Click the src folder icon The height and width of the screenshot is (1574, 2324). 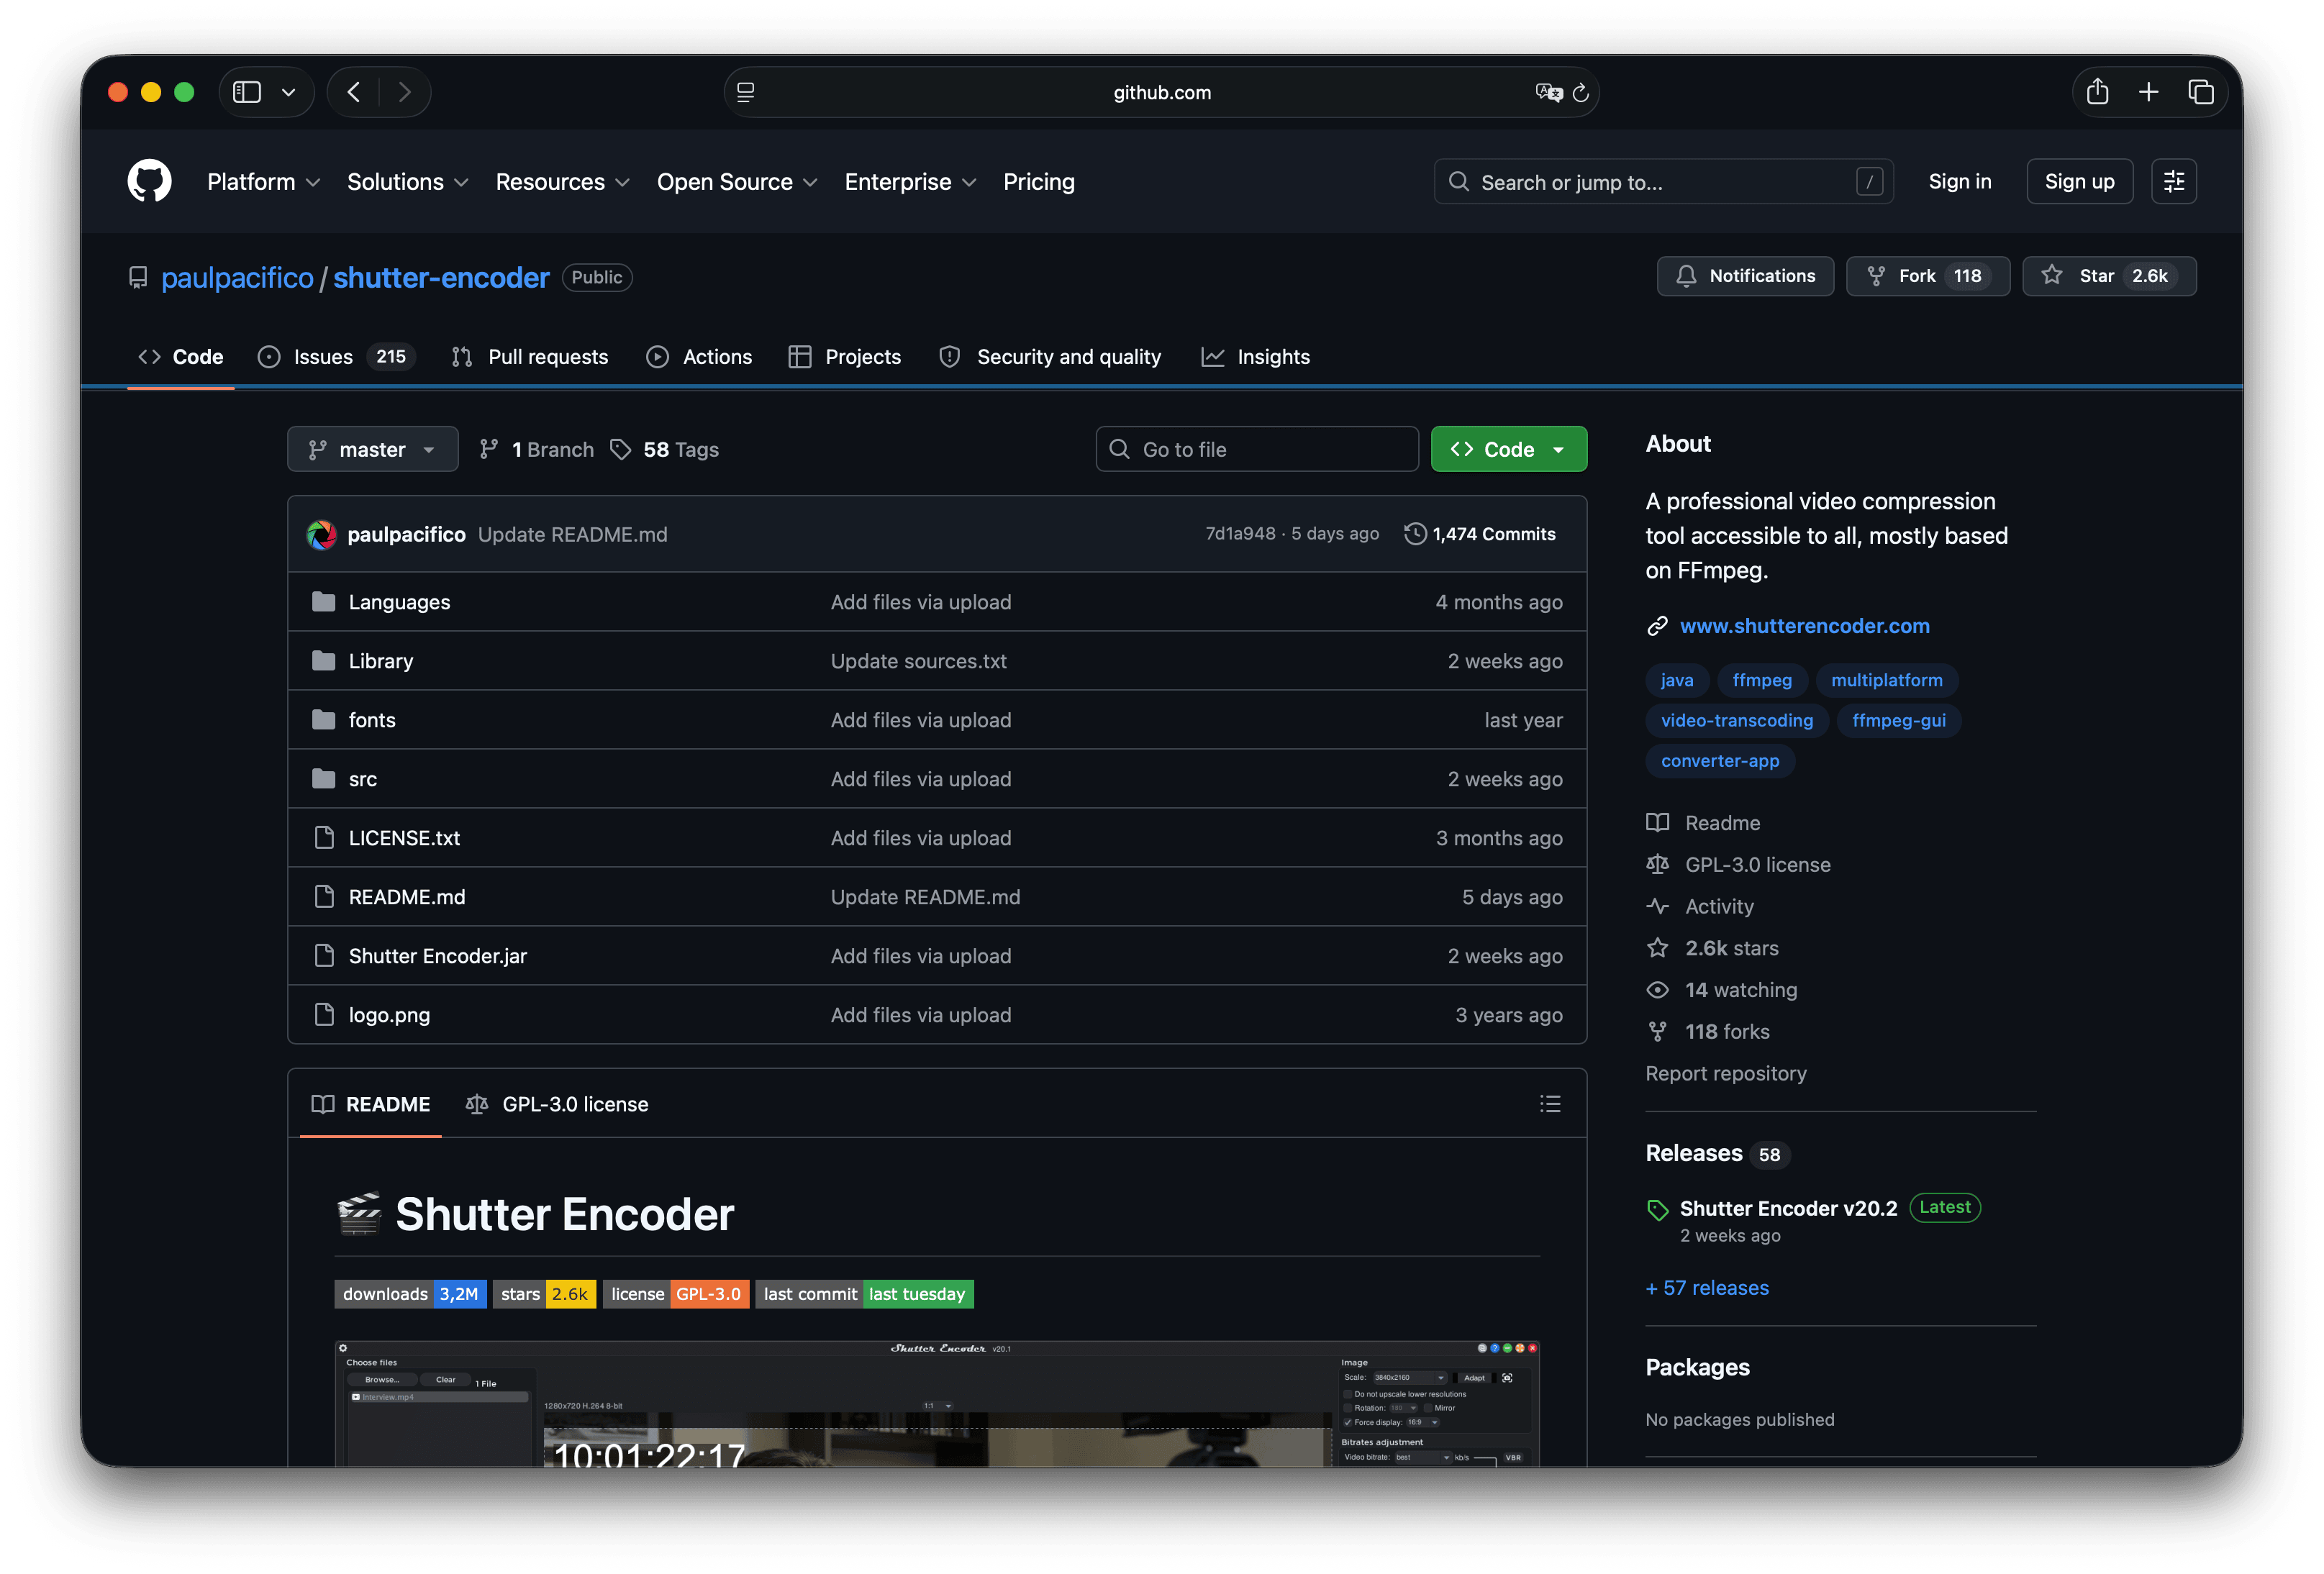pos(323,779)
